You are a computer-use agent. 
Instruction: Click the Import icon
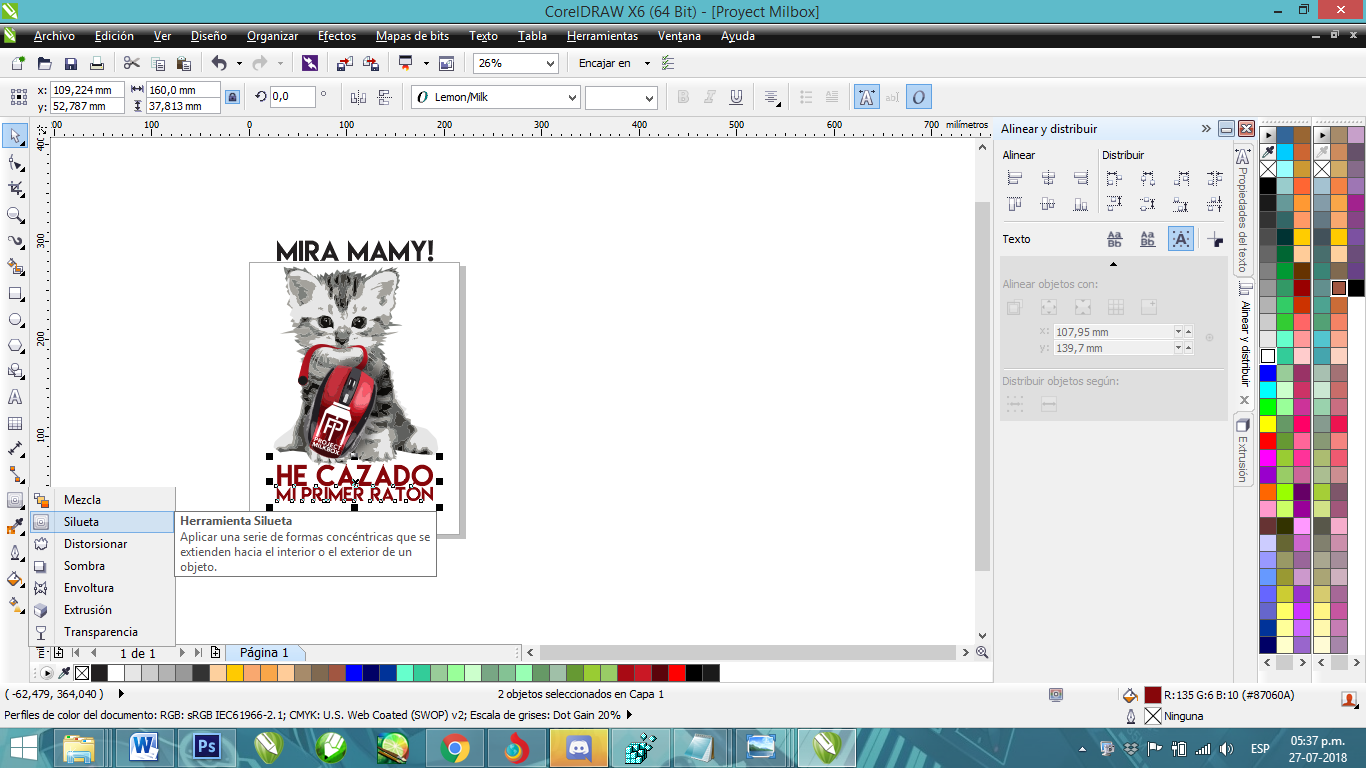(x=344, y=63)
